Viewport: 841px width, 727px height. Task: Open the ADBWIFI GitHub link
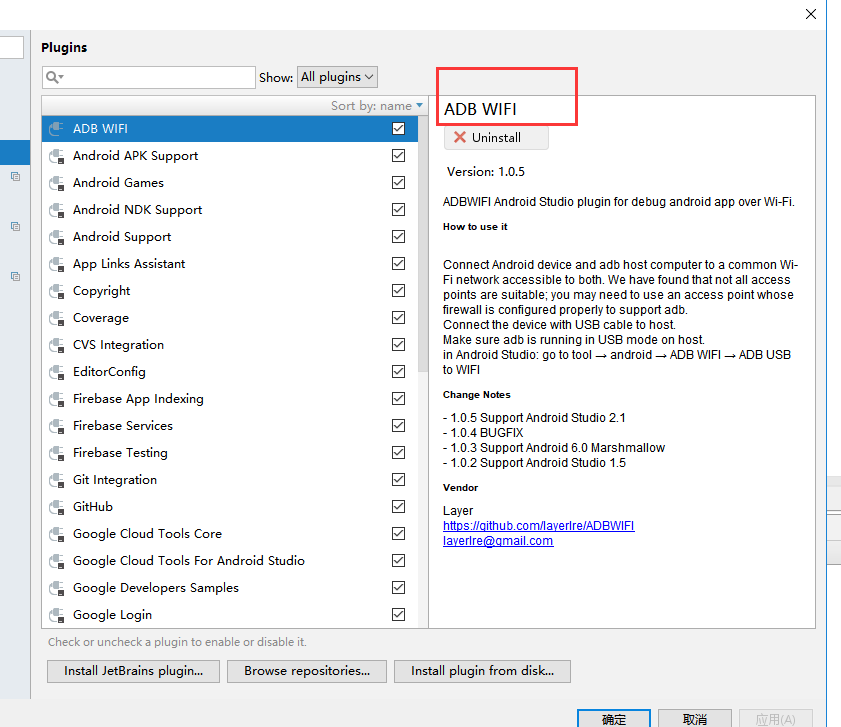pyautogui.click(x=538, y=526)
